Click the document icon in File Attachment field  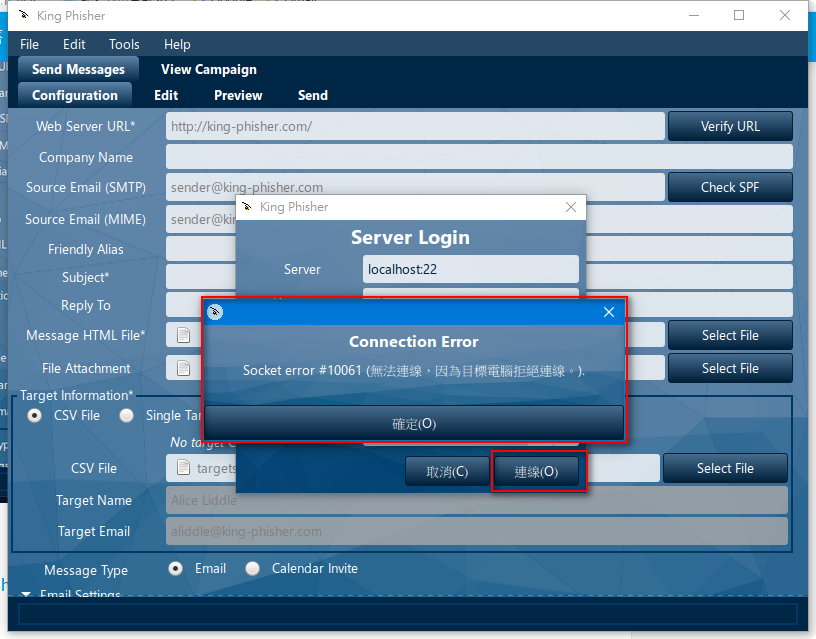pos(183,368)
